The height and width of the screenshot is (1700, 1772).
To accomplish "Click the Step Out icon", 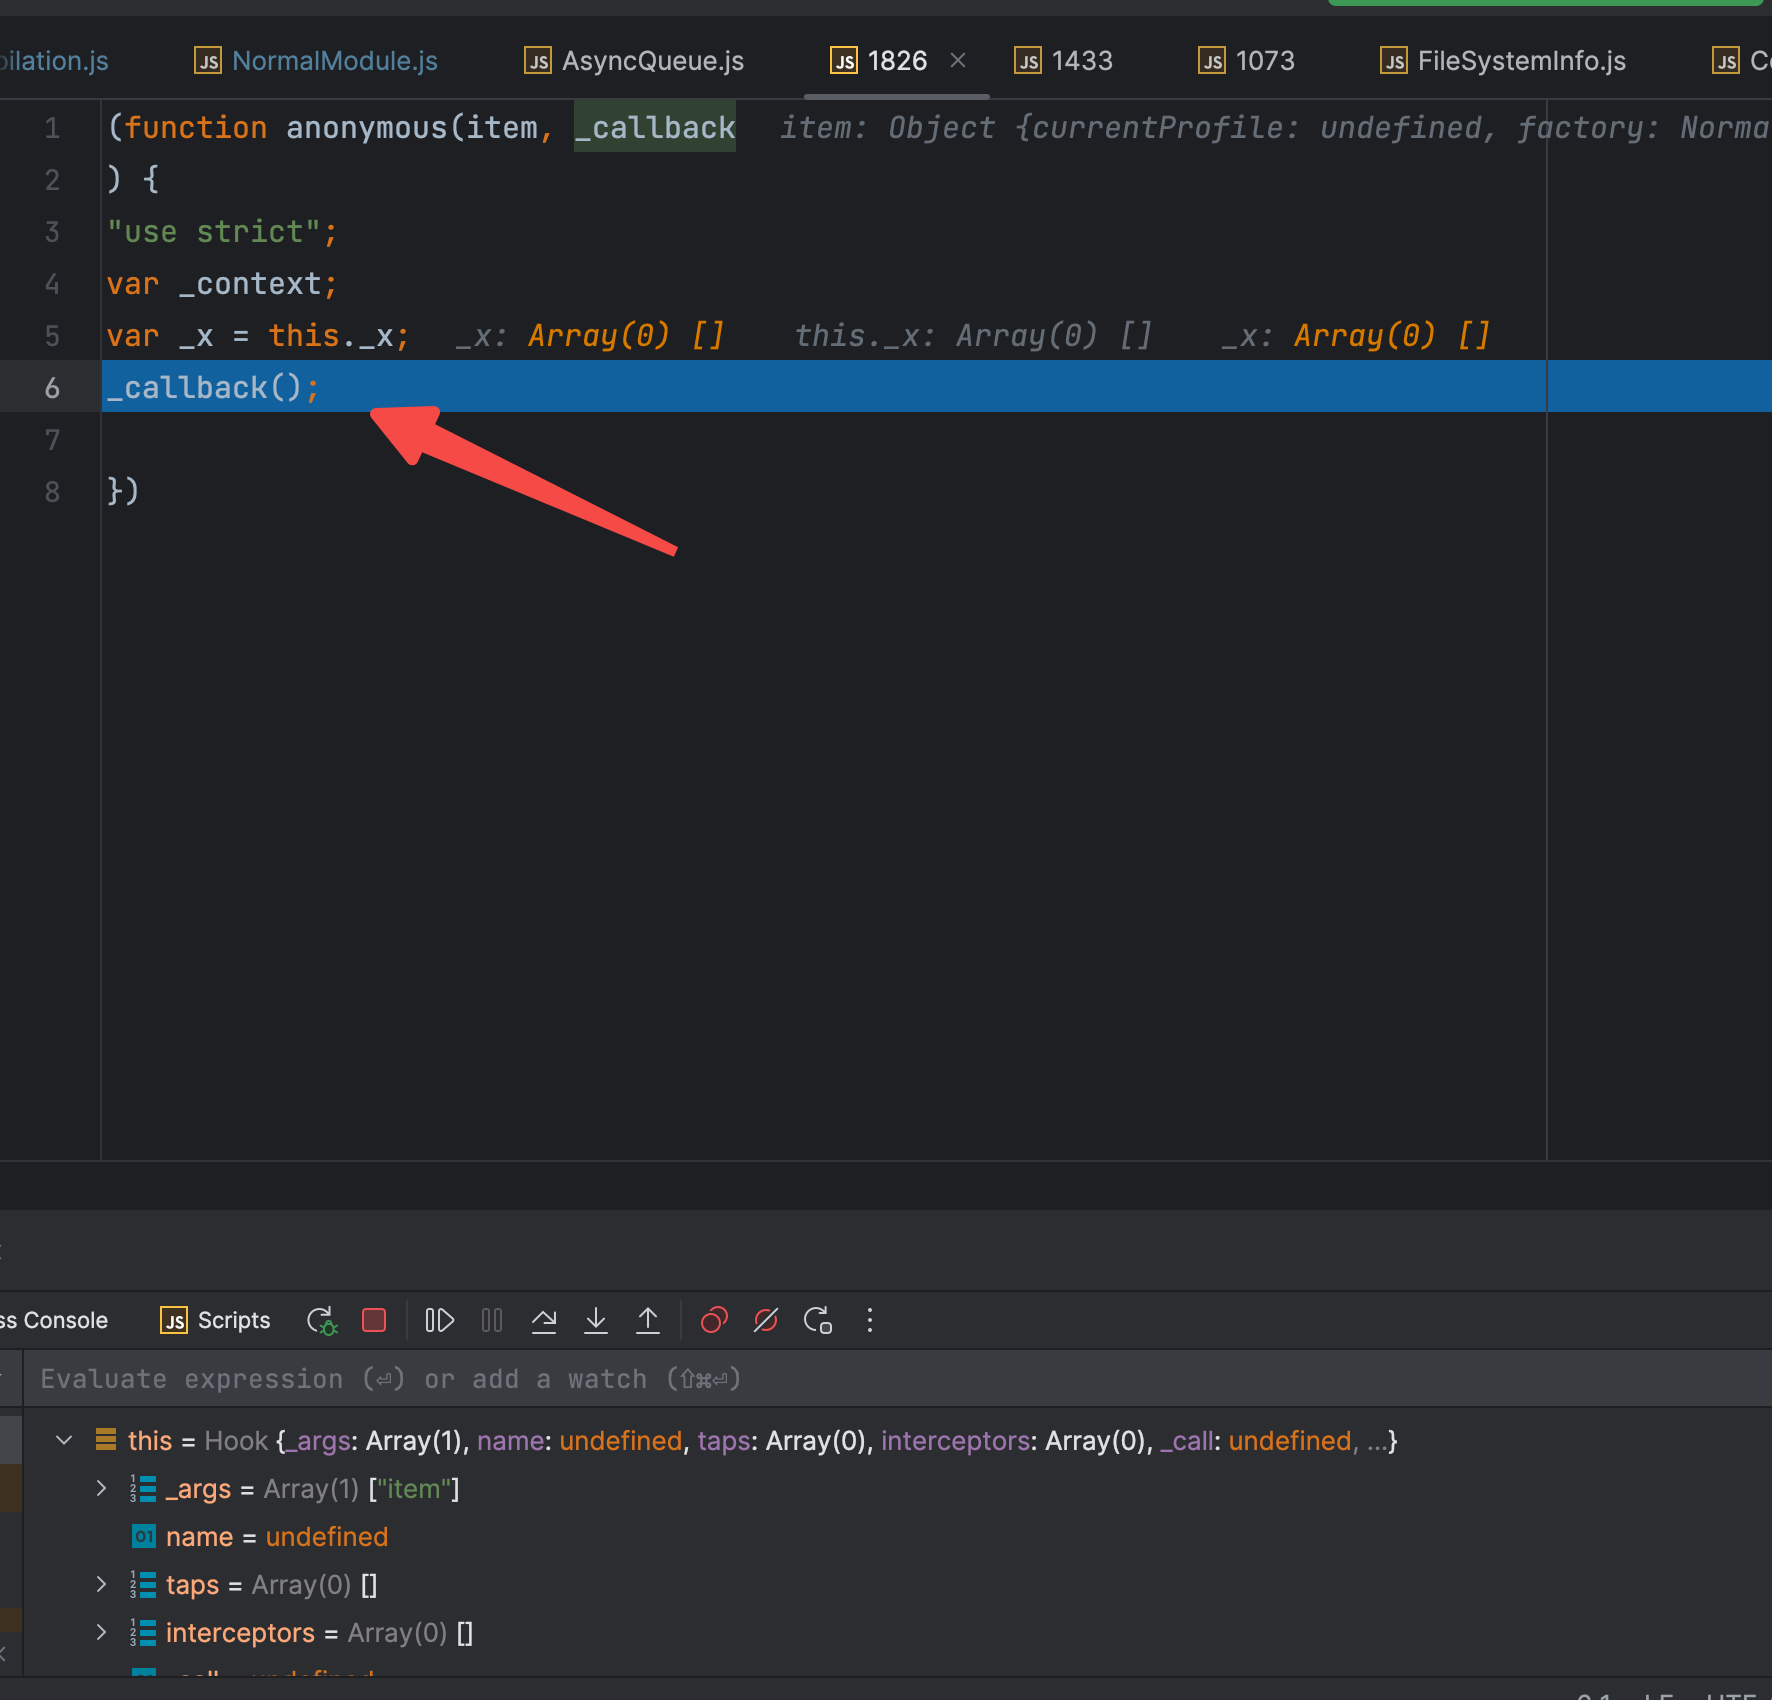I will pos(648,1321).
